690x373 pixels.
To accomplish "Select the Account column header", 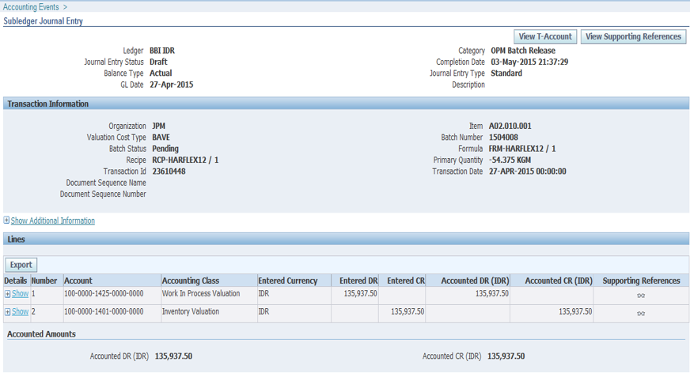I will [x=78, y=281].
